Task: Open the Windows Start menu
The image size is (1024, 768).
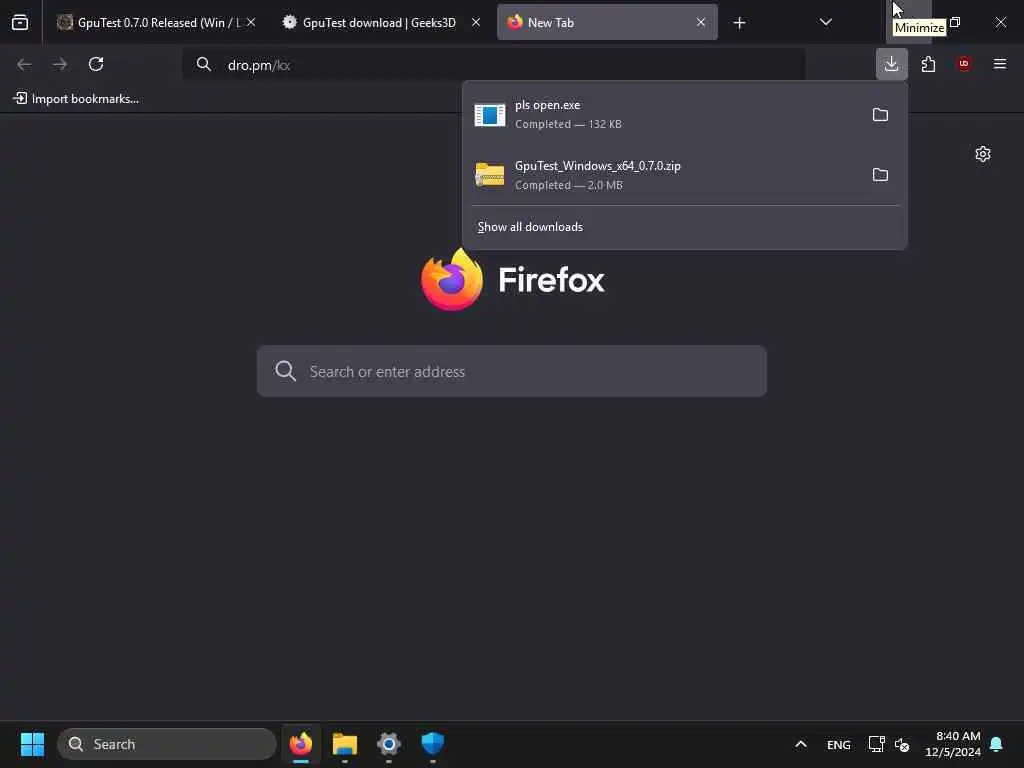Action: (32, 744)
